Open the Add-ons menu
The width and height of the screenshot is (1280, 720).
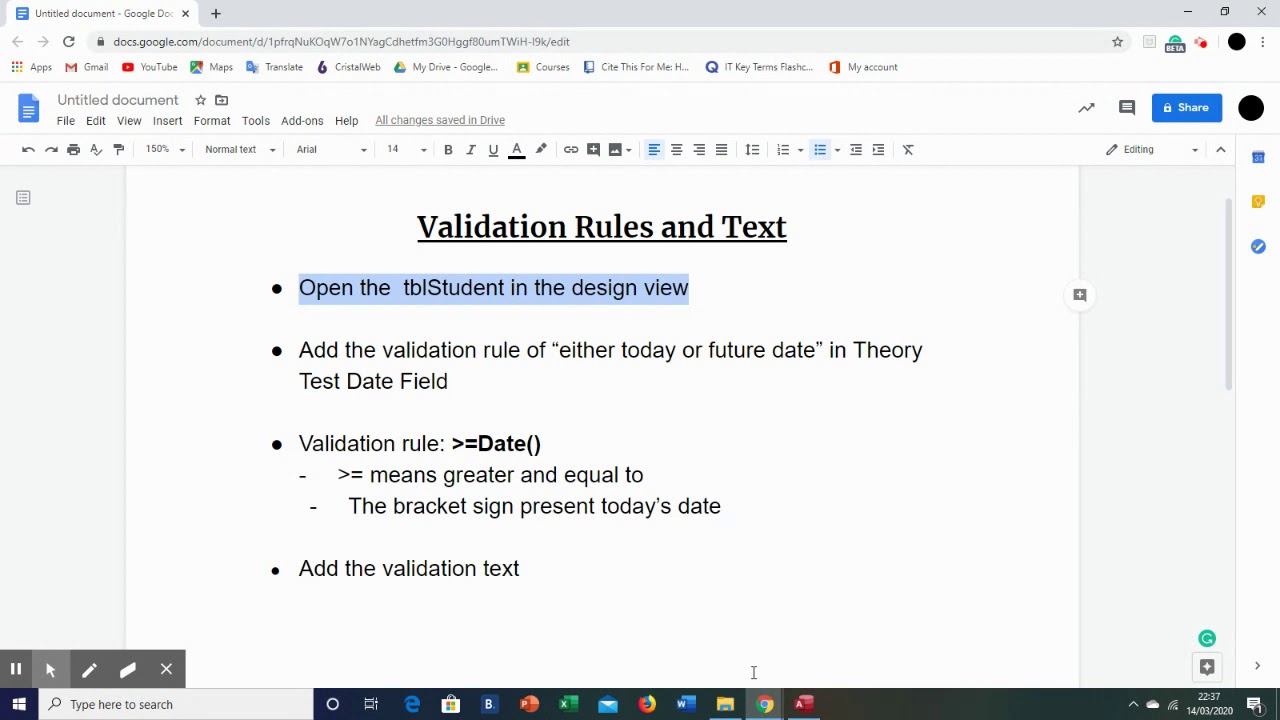(x=302, y=121)
